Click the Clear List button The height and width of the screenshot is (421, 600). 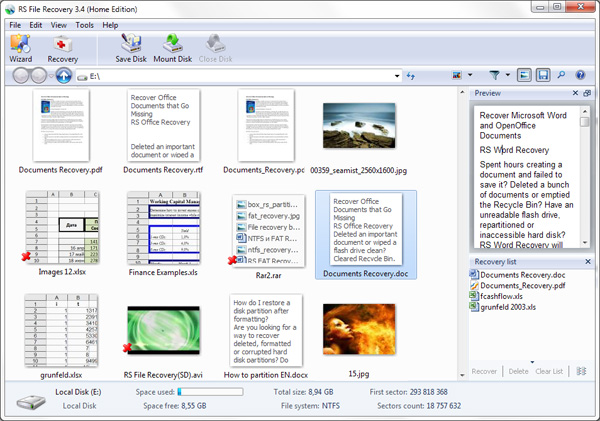549,371
